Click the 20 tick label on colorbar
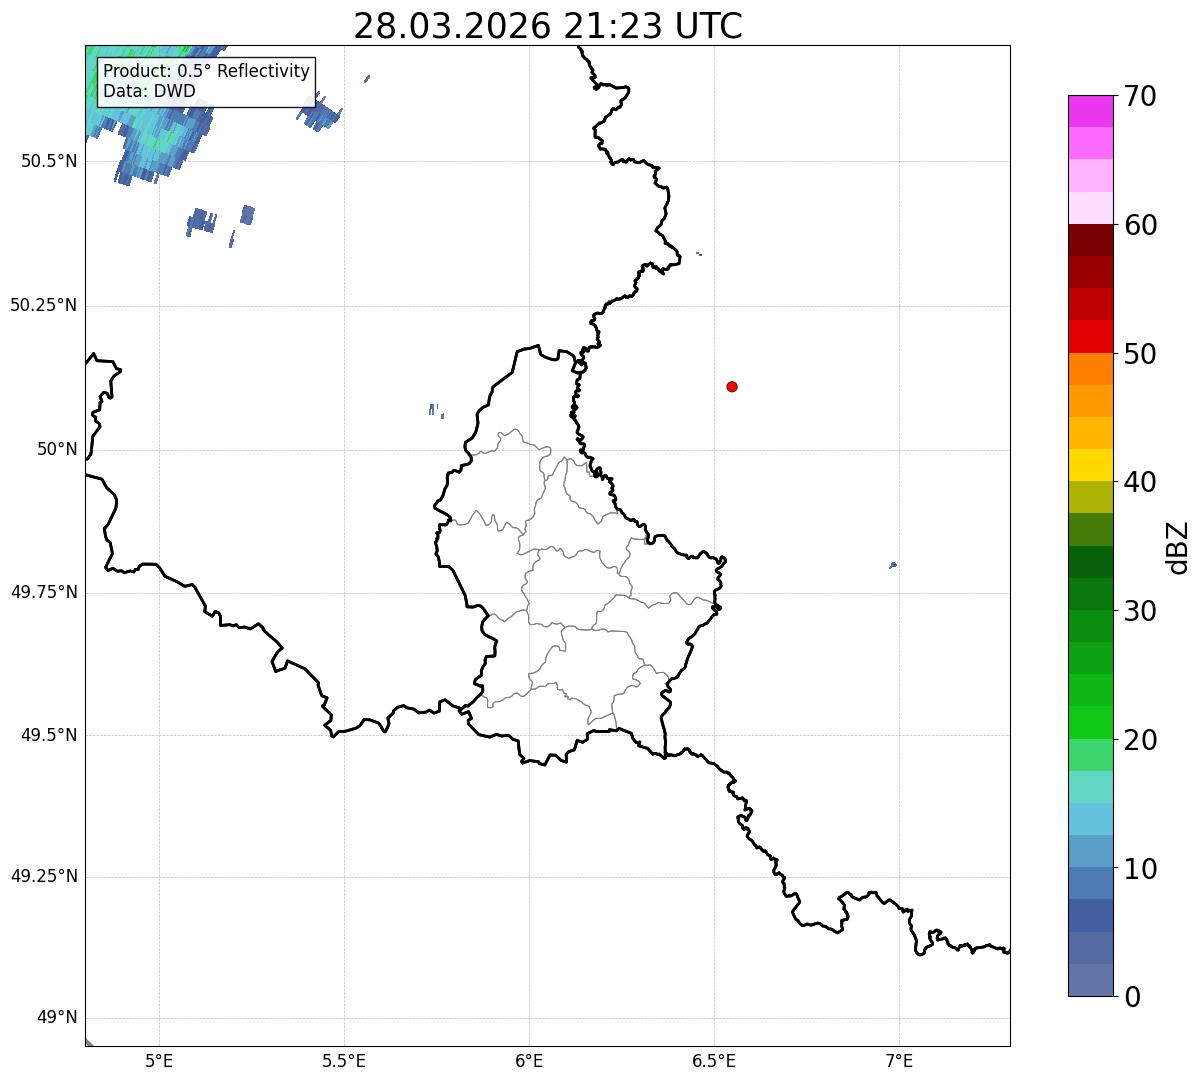1202x1081 pixels. (1140, 740)
